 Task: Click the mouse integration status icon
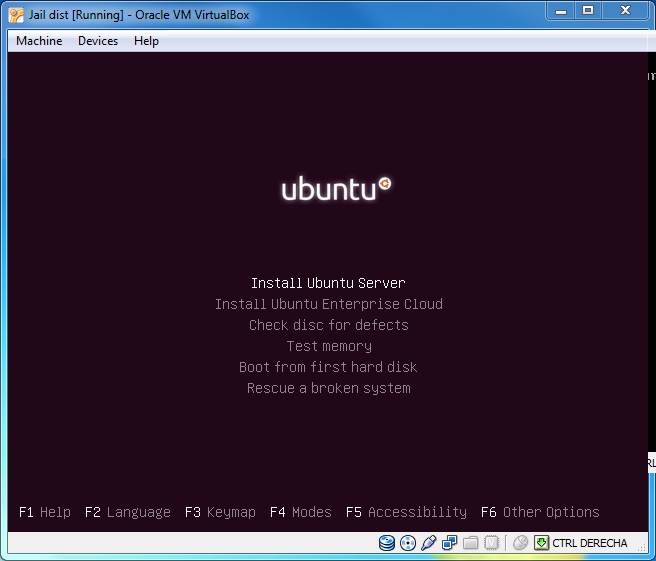pyautogui.click(x=520, y=543)
